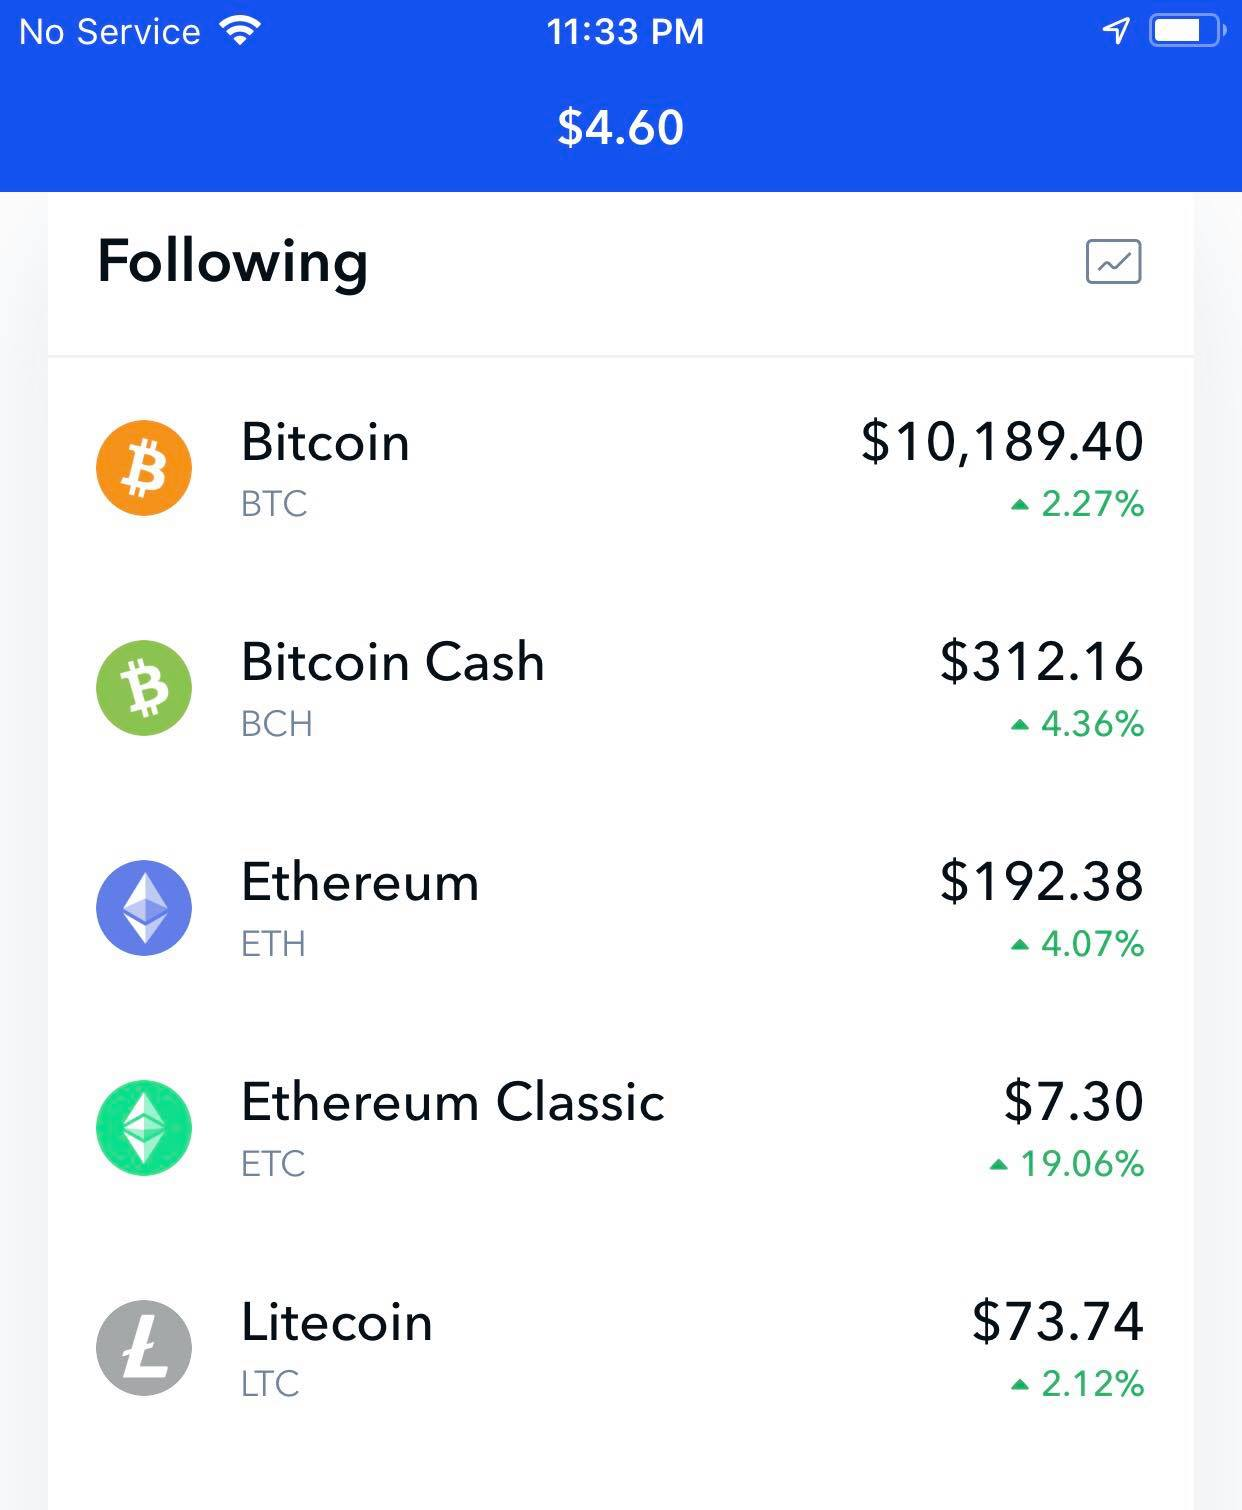This screenshot has height=1510, width=1242.
Task: Tap Litecoin price $73.74
Action: point(1058,1321)
